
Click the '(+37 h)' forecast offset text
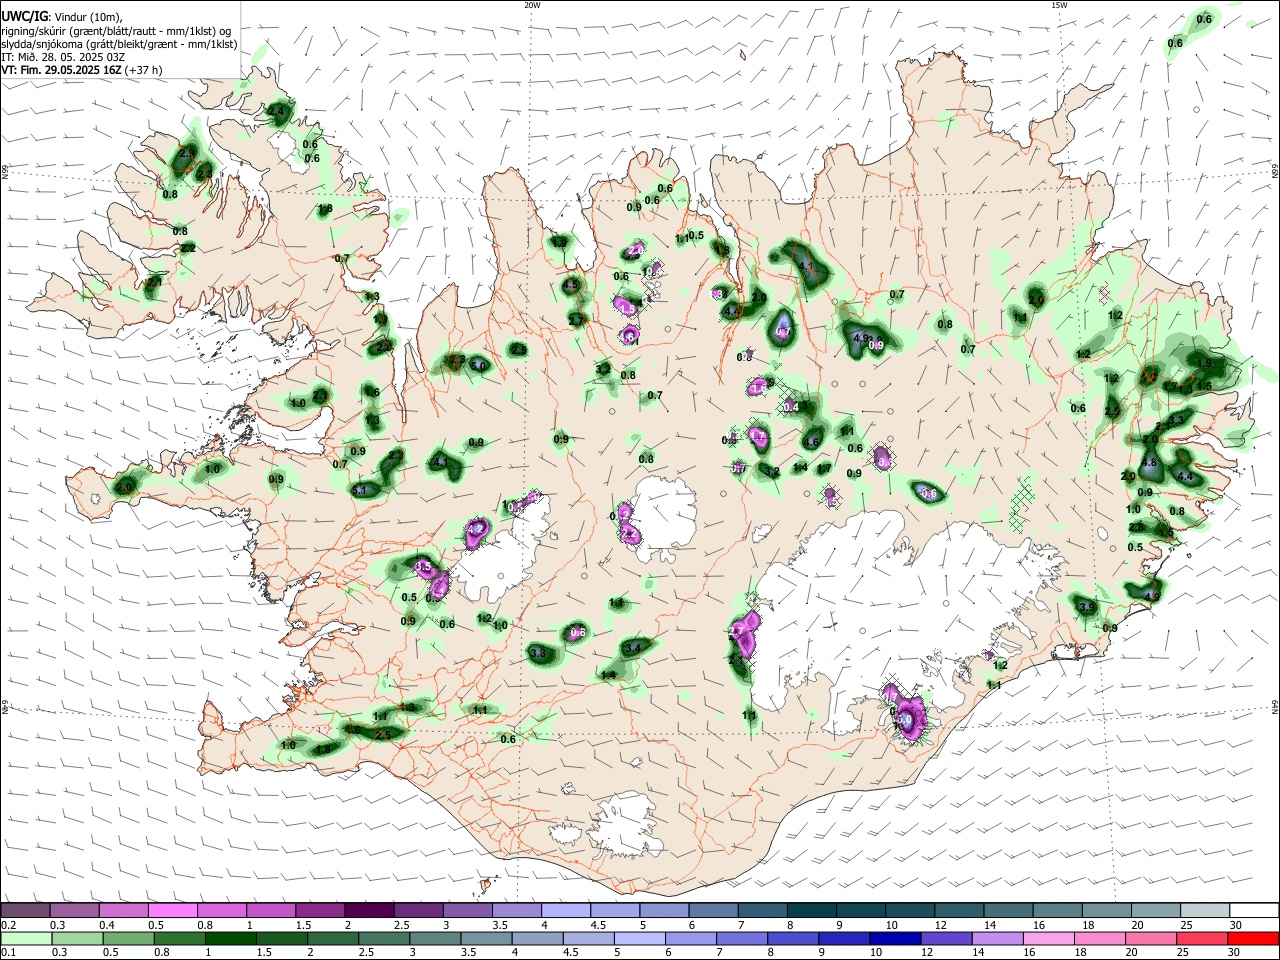click(144, 70)
